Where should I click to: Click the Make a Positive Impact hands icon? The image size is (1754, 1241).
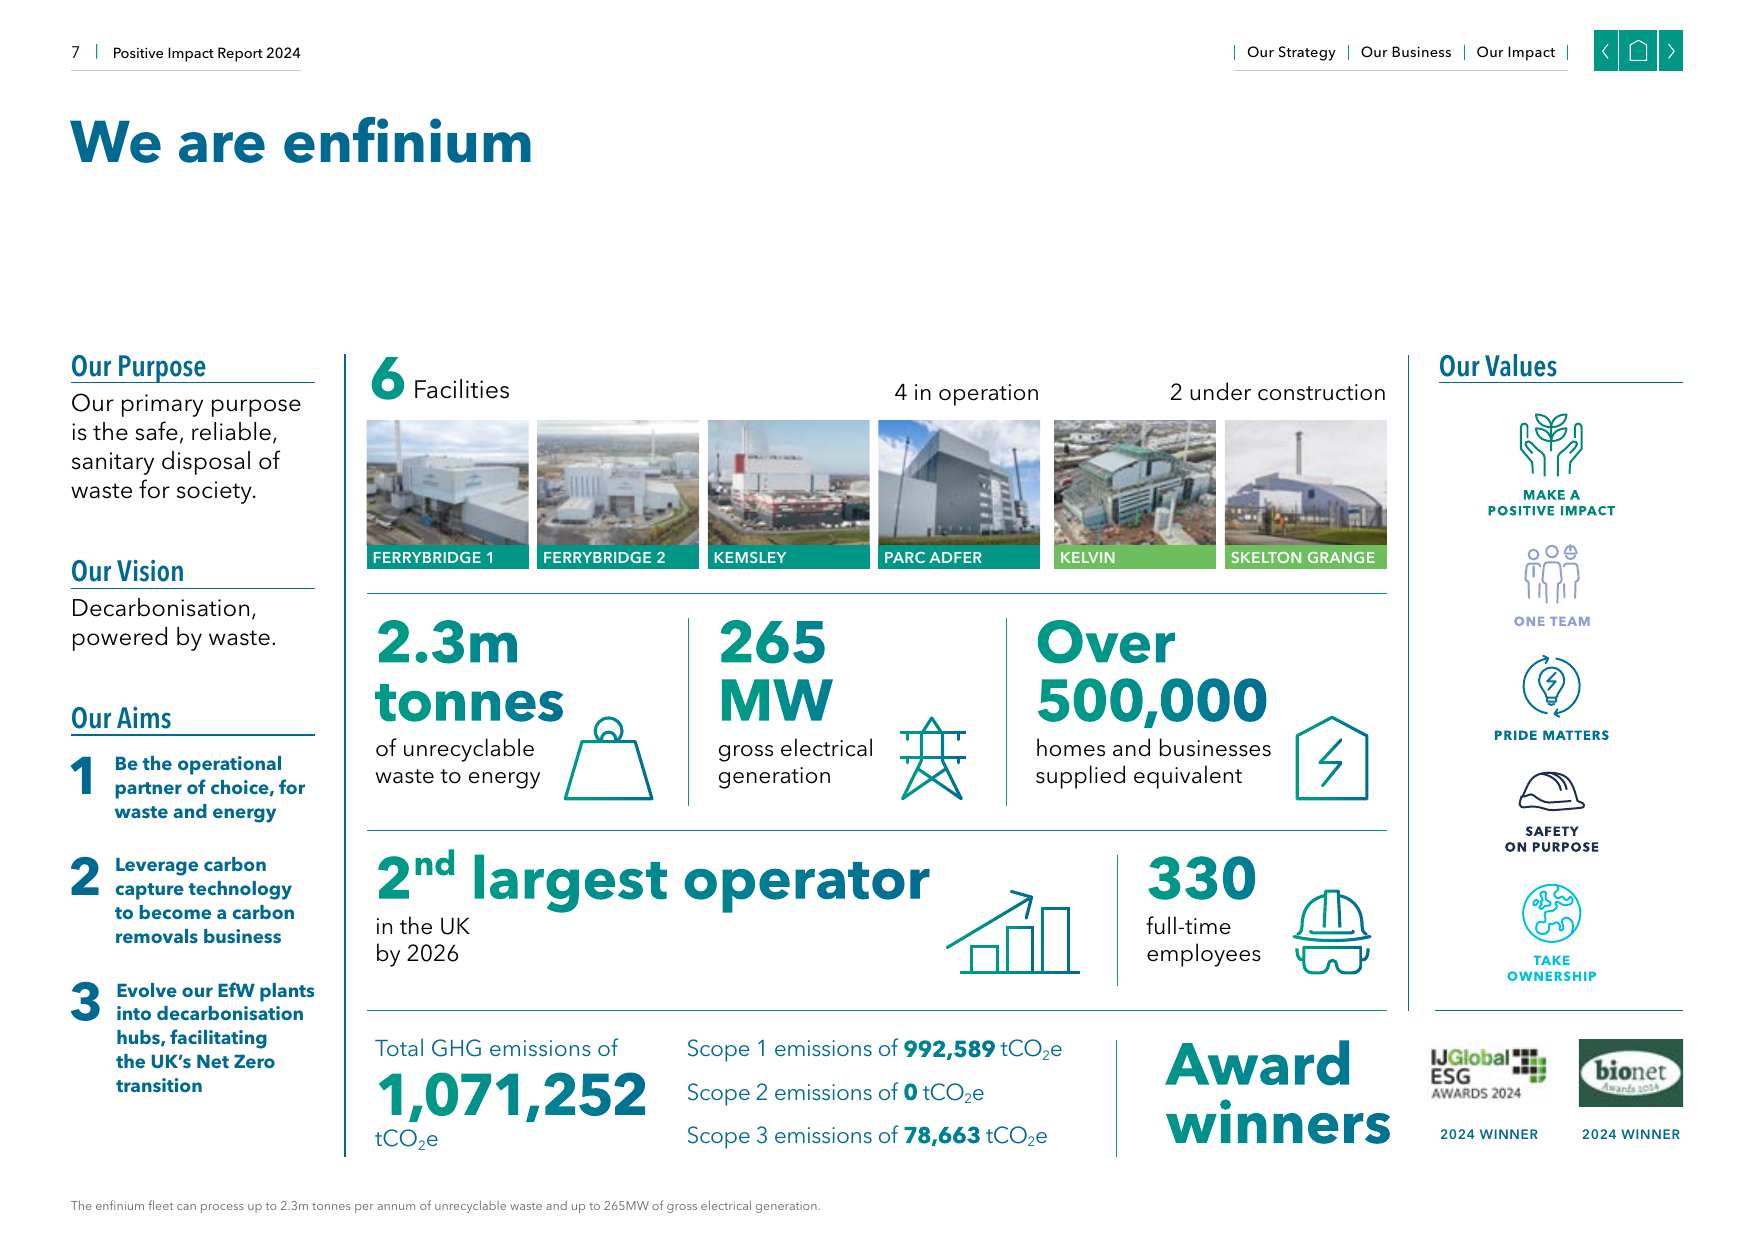(x=1551, y=445)
